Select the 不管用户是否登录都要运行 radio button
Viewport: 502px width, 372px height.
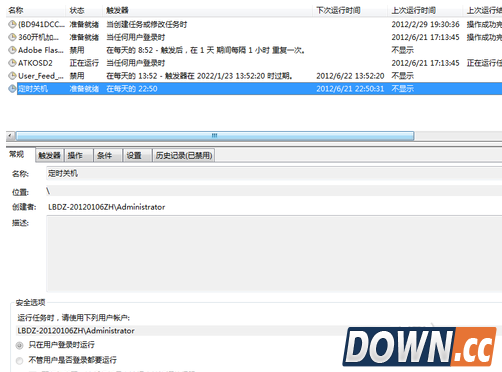click(x=20, y=360)
